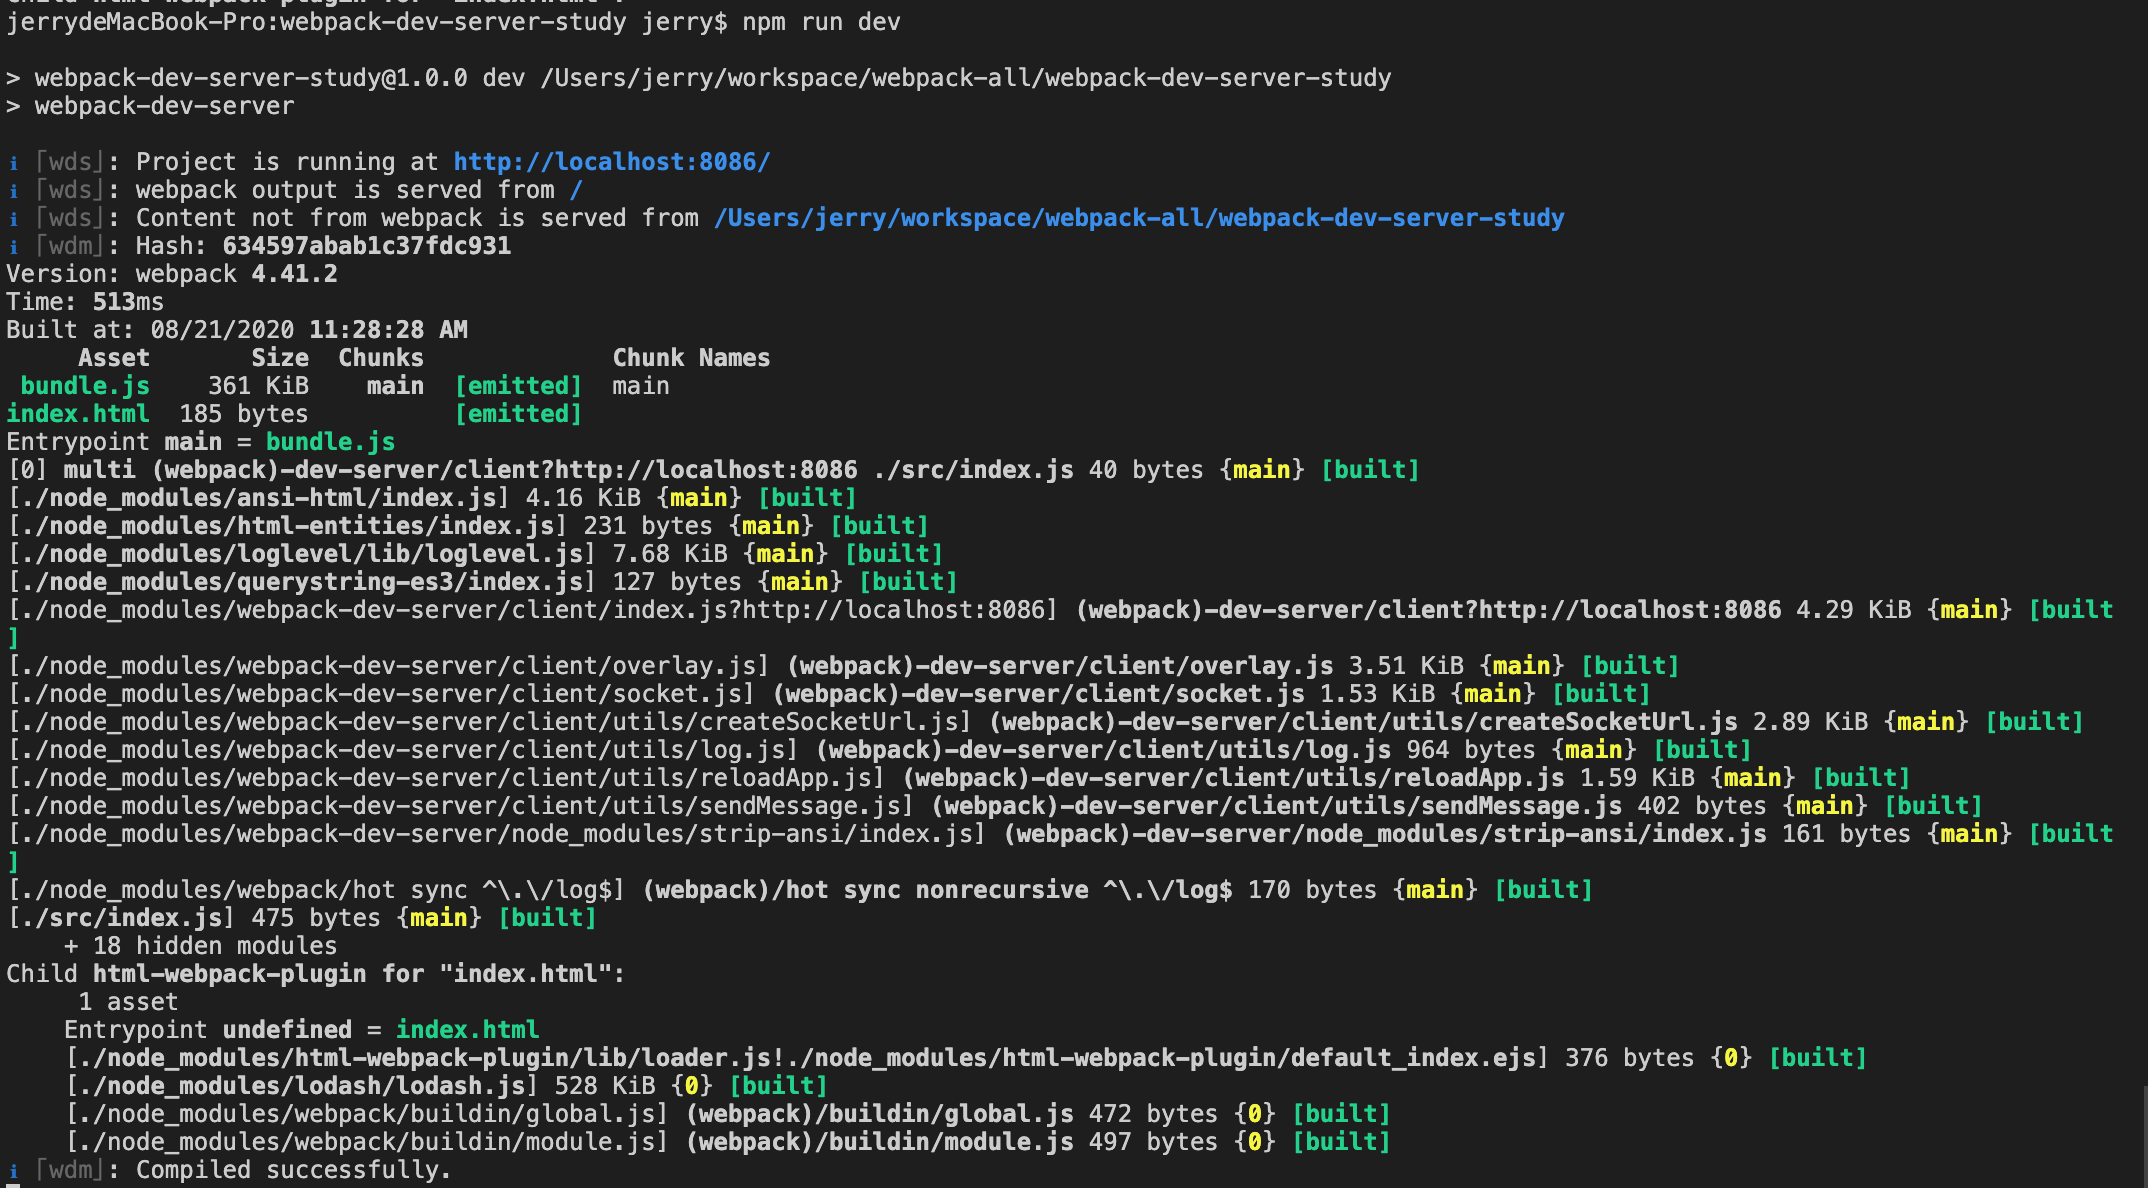Click the bracketed createSocketUrl.js module path
The width and height of the screenshot is (2148, 1188).
pyautogui.click(x=489, y=722)
